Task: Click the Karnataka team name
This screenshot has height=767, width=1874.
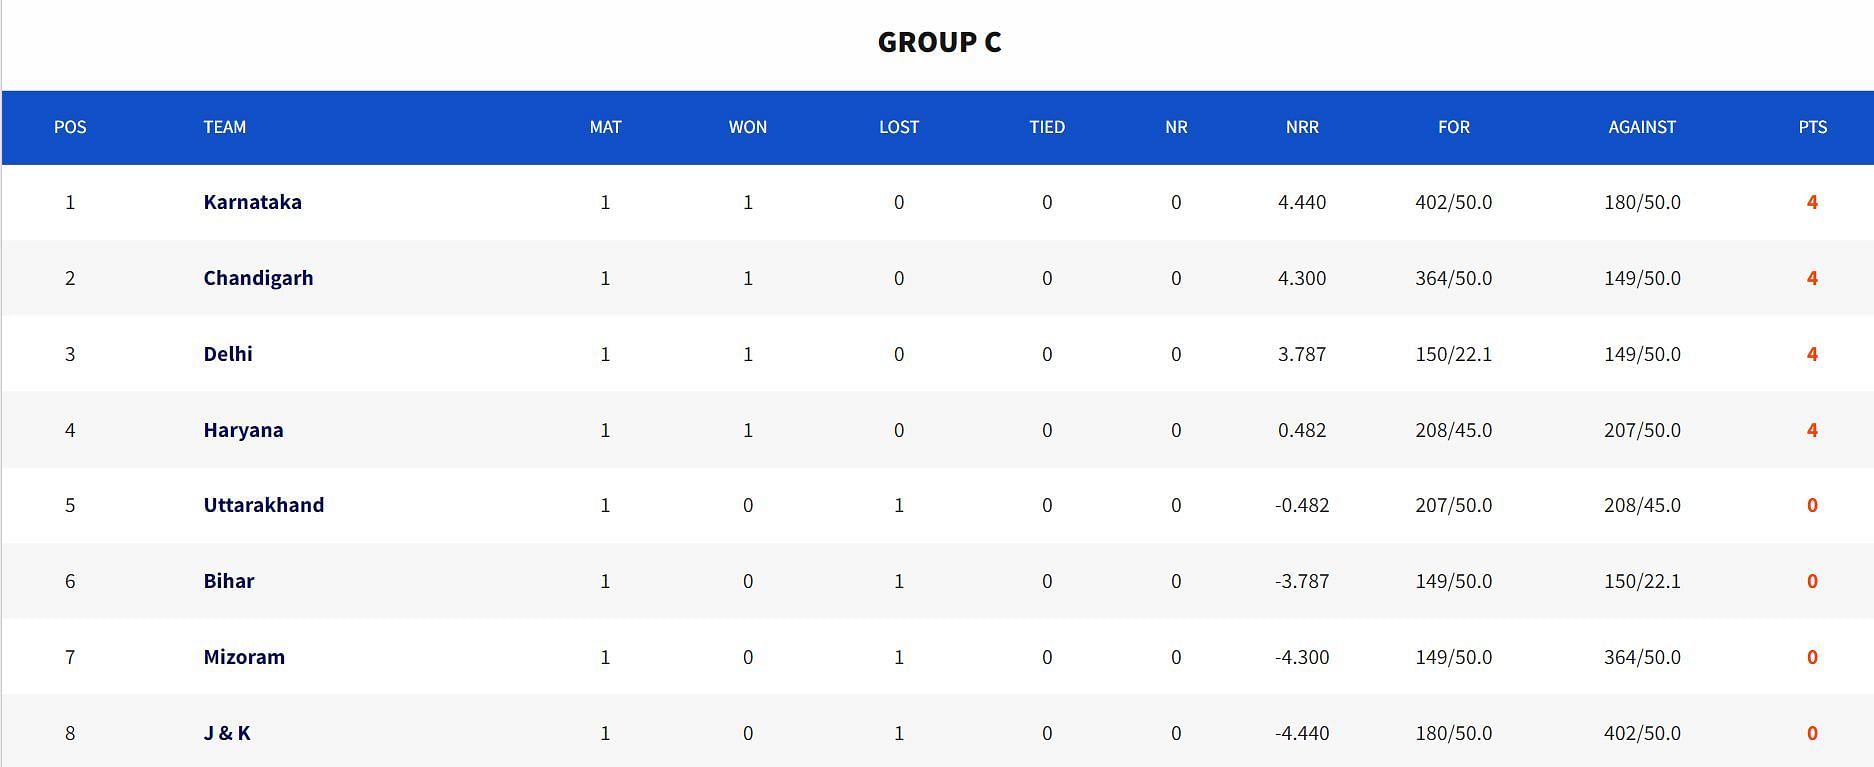Action: coord(252,202)
